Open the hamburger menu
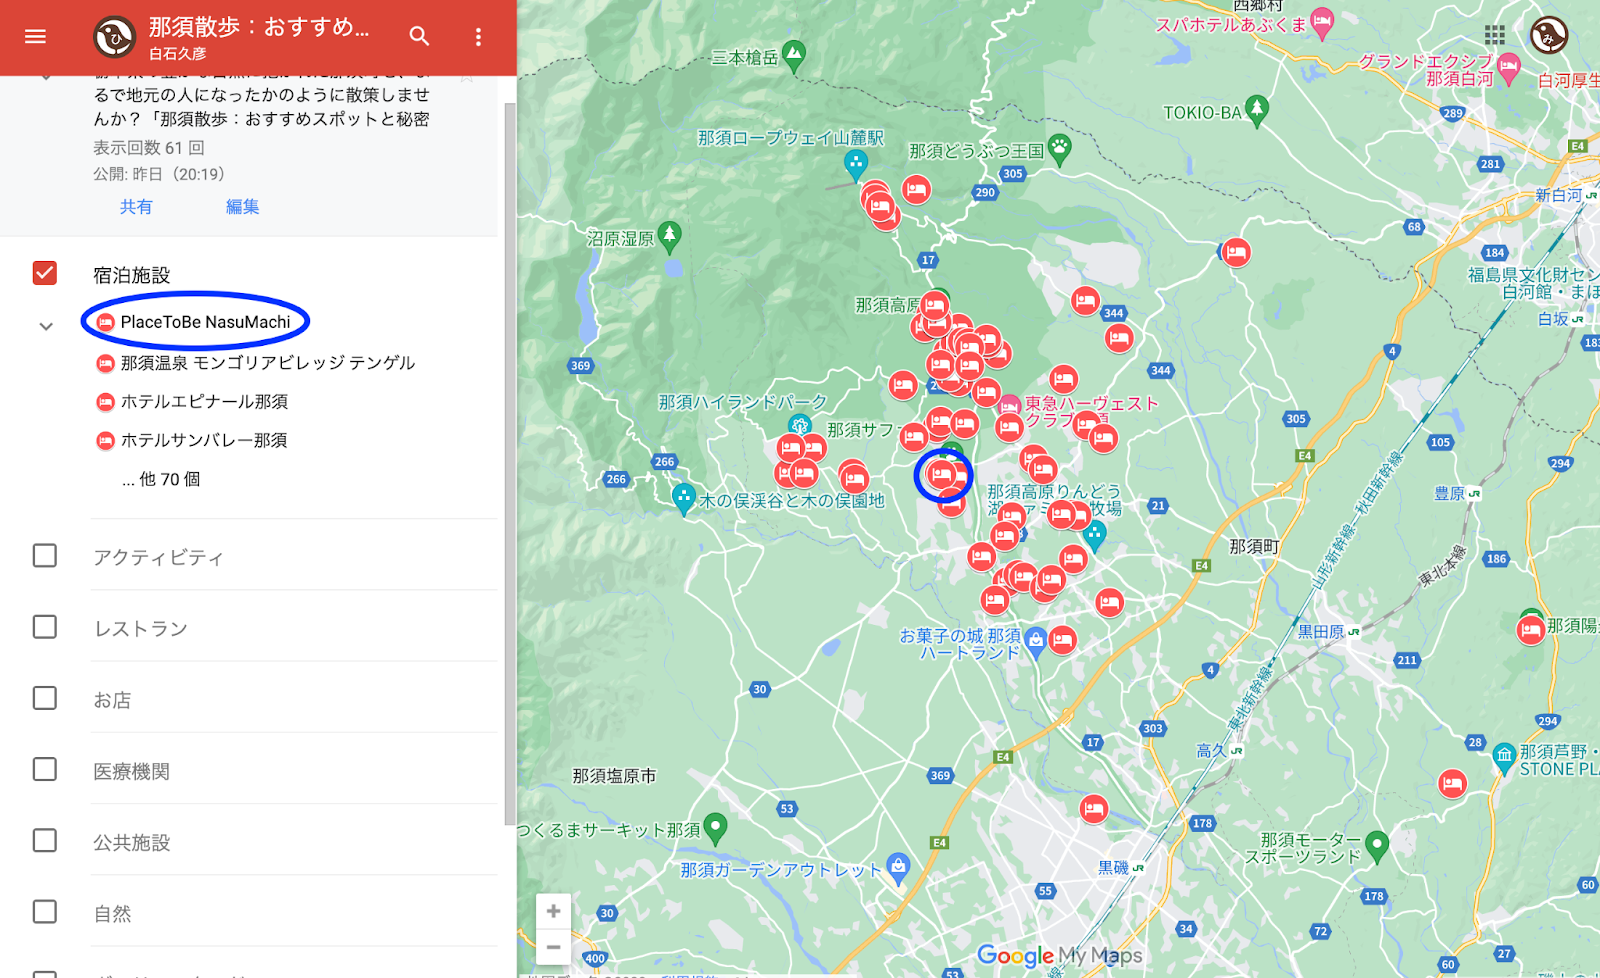The height and width of the screenshot is (978, 1600). tap(35, 37)
